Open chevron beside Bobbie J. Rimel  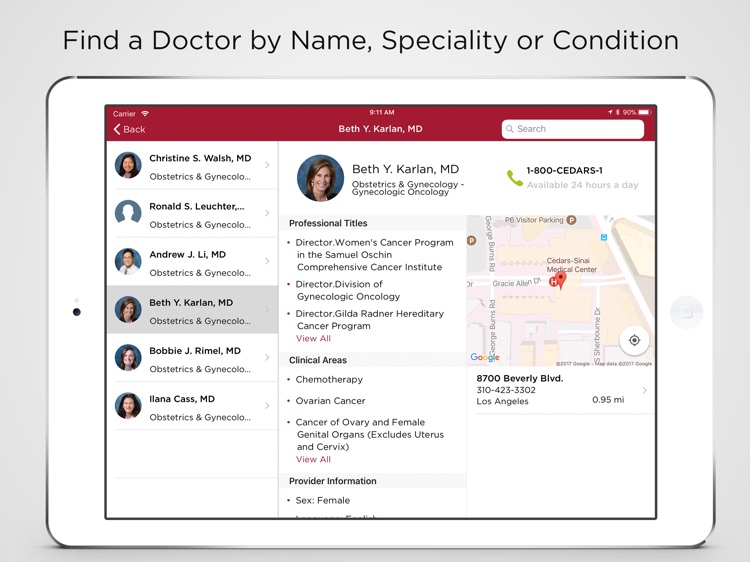(x=267, y=357)
